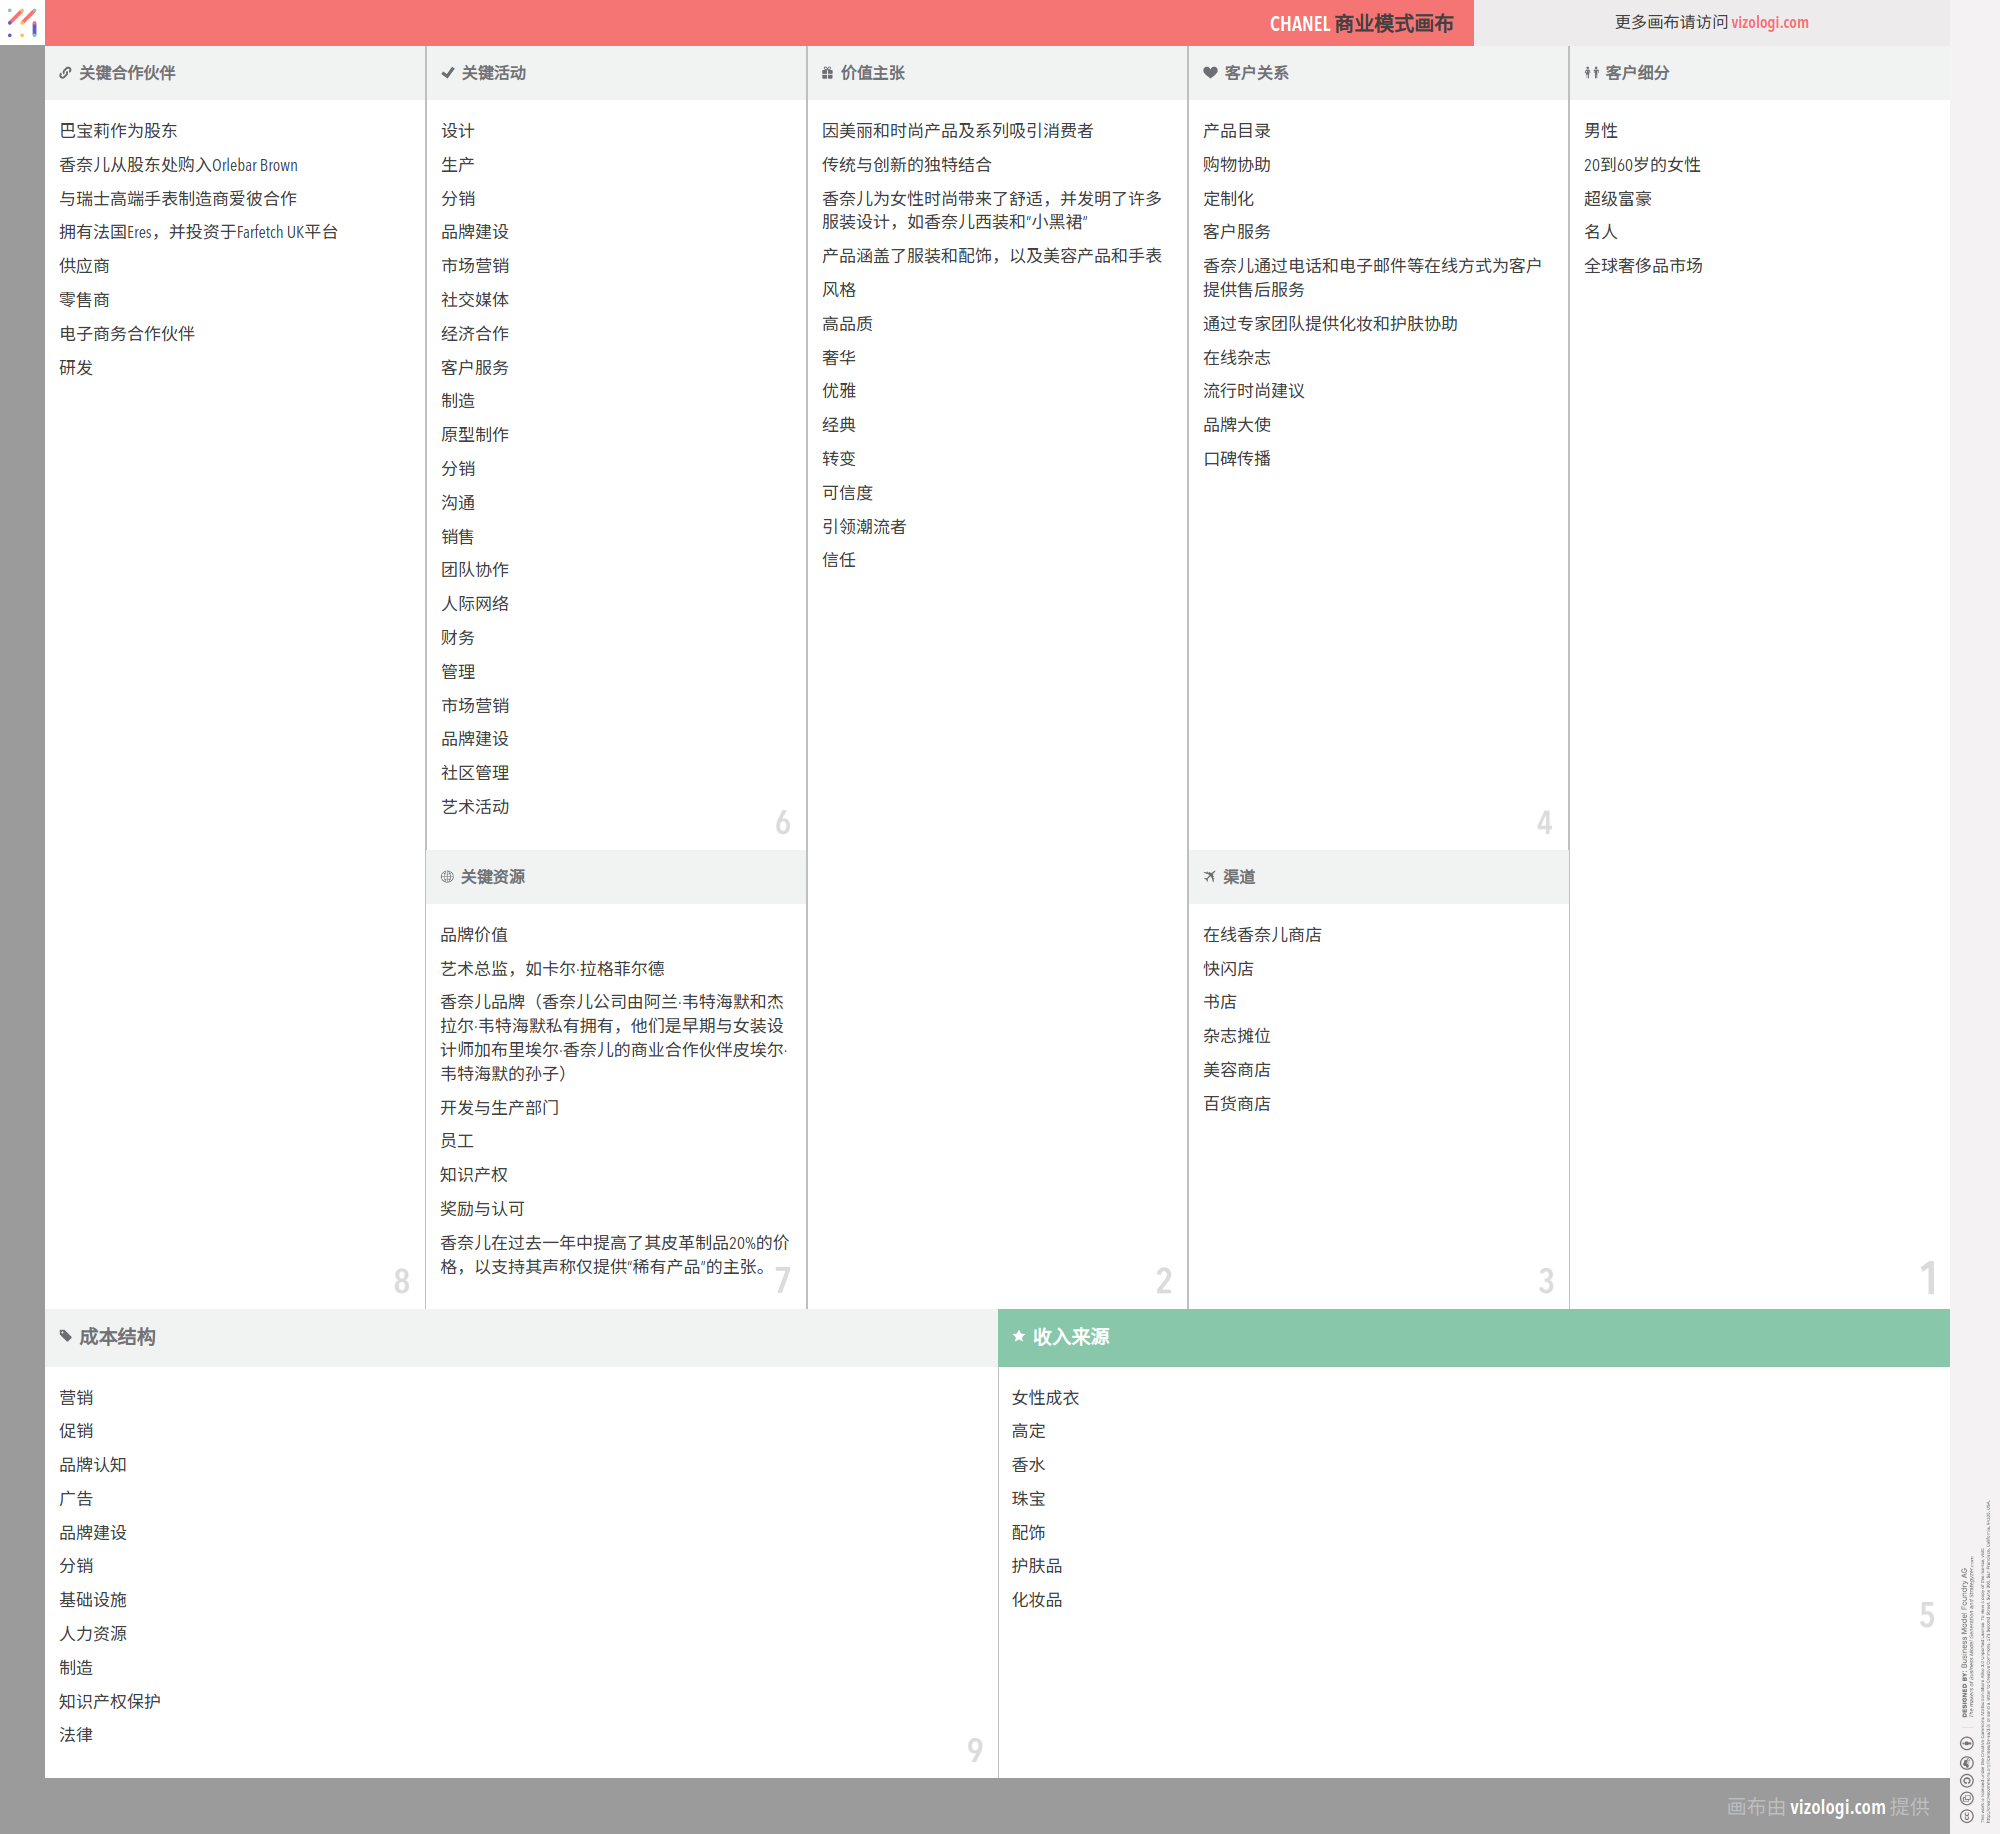This screenshot has width=2000, height=1834.
Task: Select the 巴宝莉作为股东 partner entry
Action: pos(118,131)
